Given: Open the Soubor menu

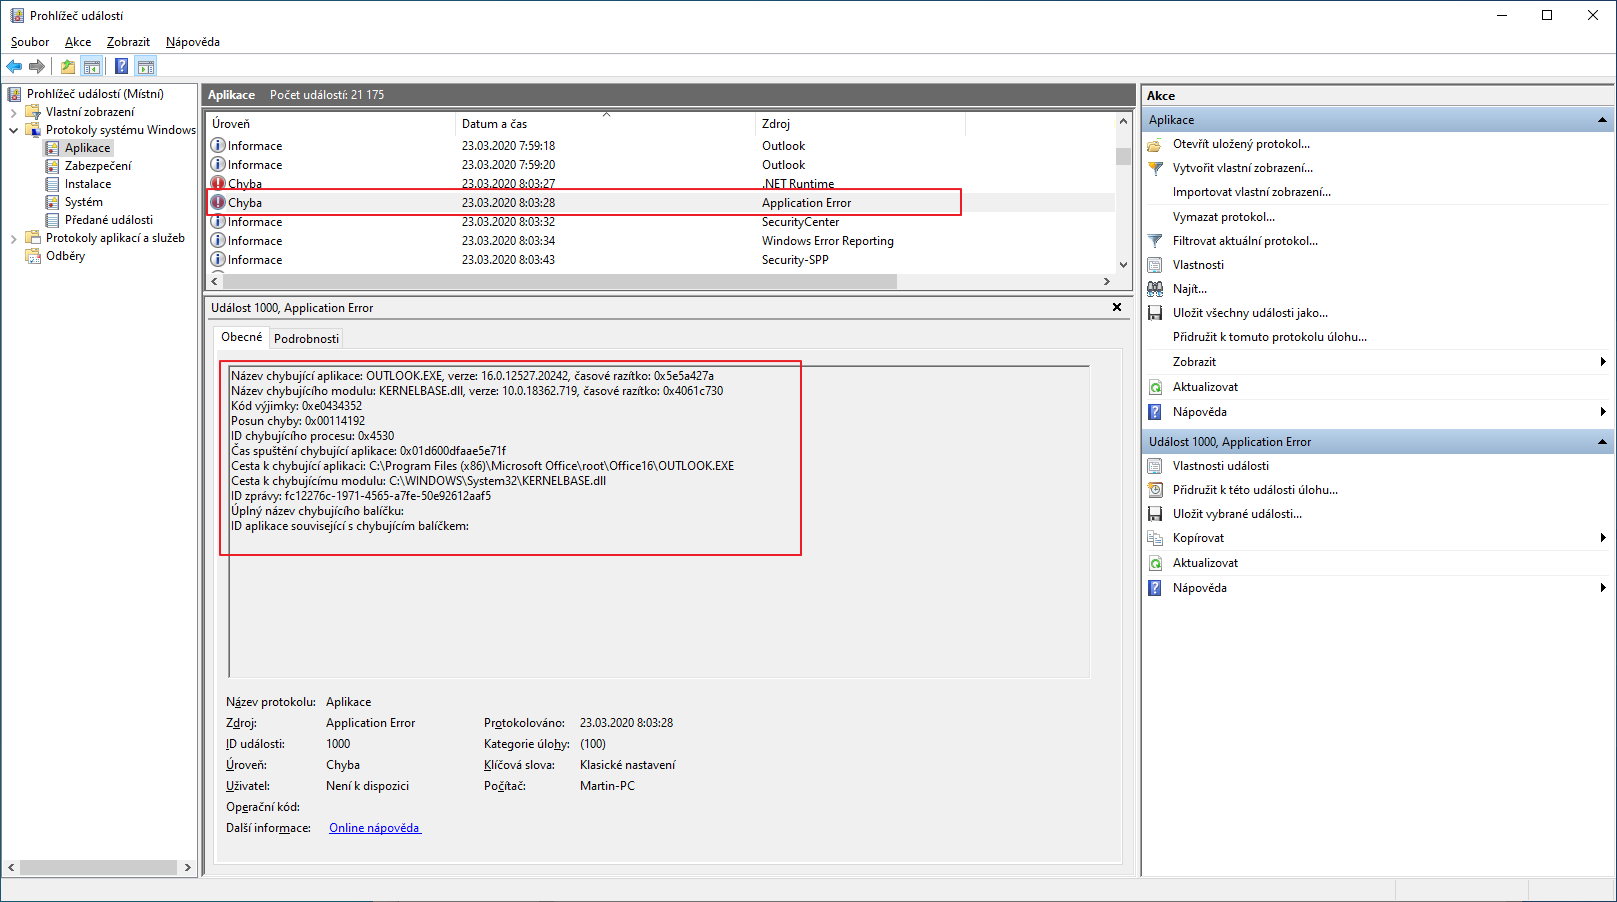Looking at the screenshot, I should (30, 42).
